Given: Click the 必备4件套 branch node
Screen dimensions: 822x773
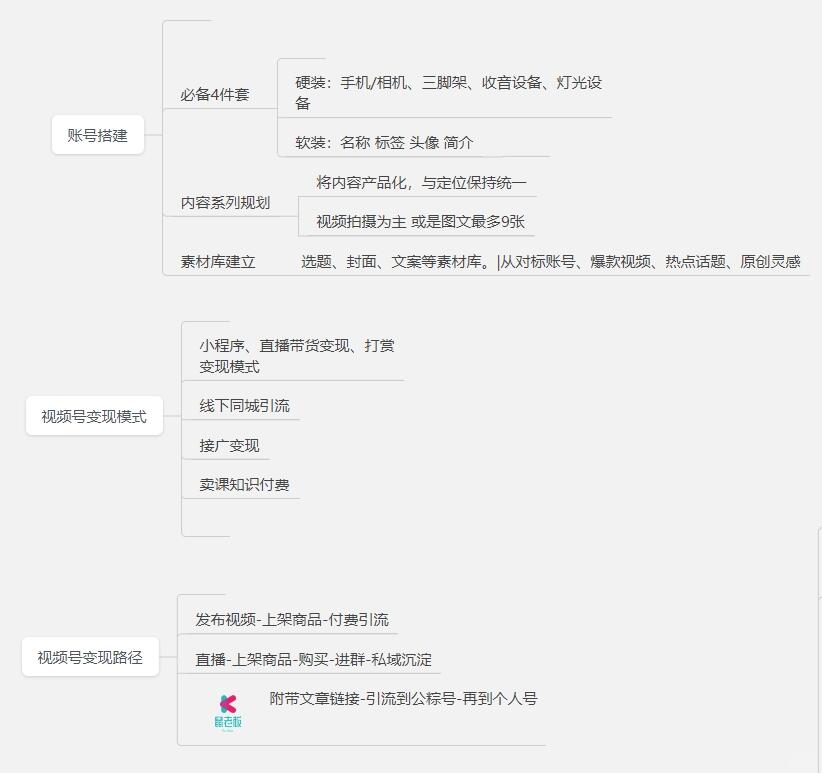Looking at the screenshot, I should 215,94.
